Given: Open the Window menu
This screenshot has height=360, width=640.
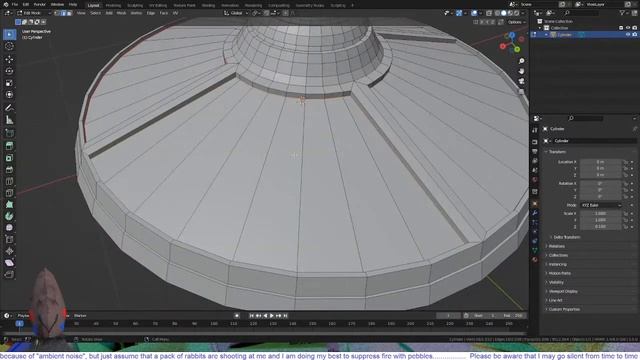Looking at the screenshot, I should [x=57, y=4].
